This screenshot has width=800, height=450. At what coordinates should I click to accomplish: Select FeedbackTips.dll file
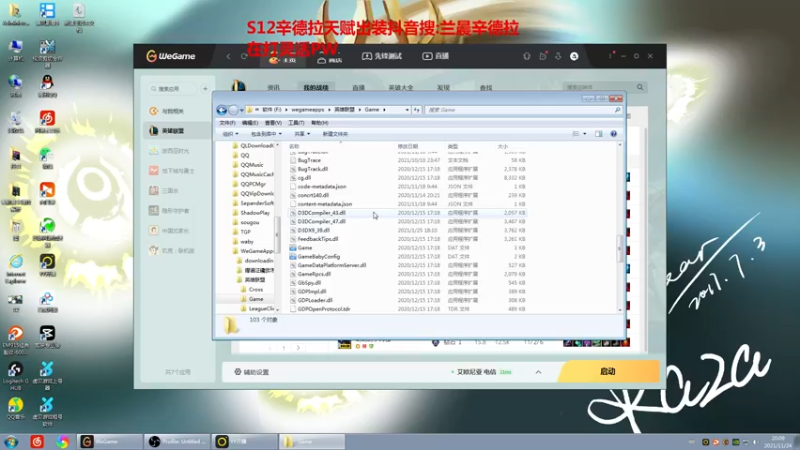click(318, 239)
